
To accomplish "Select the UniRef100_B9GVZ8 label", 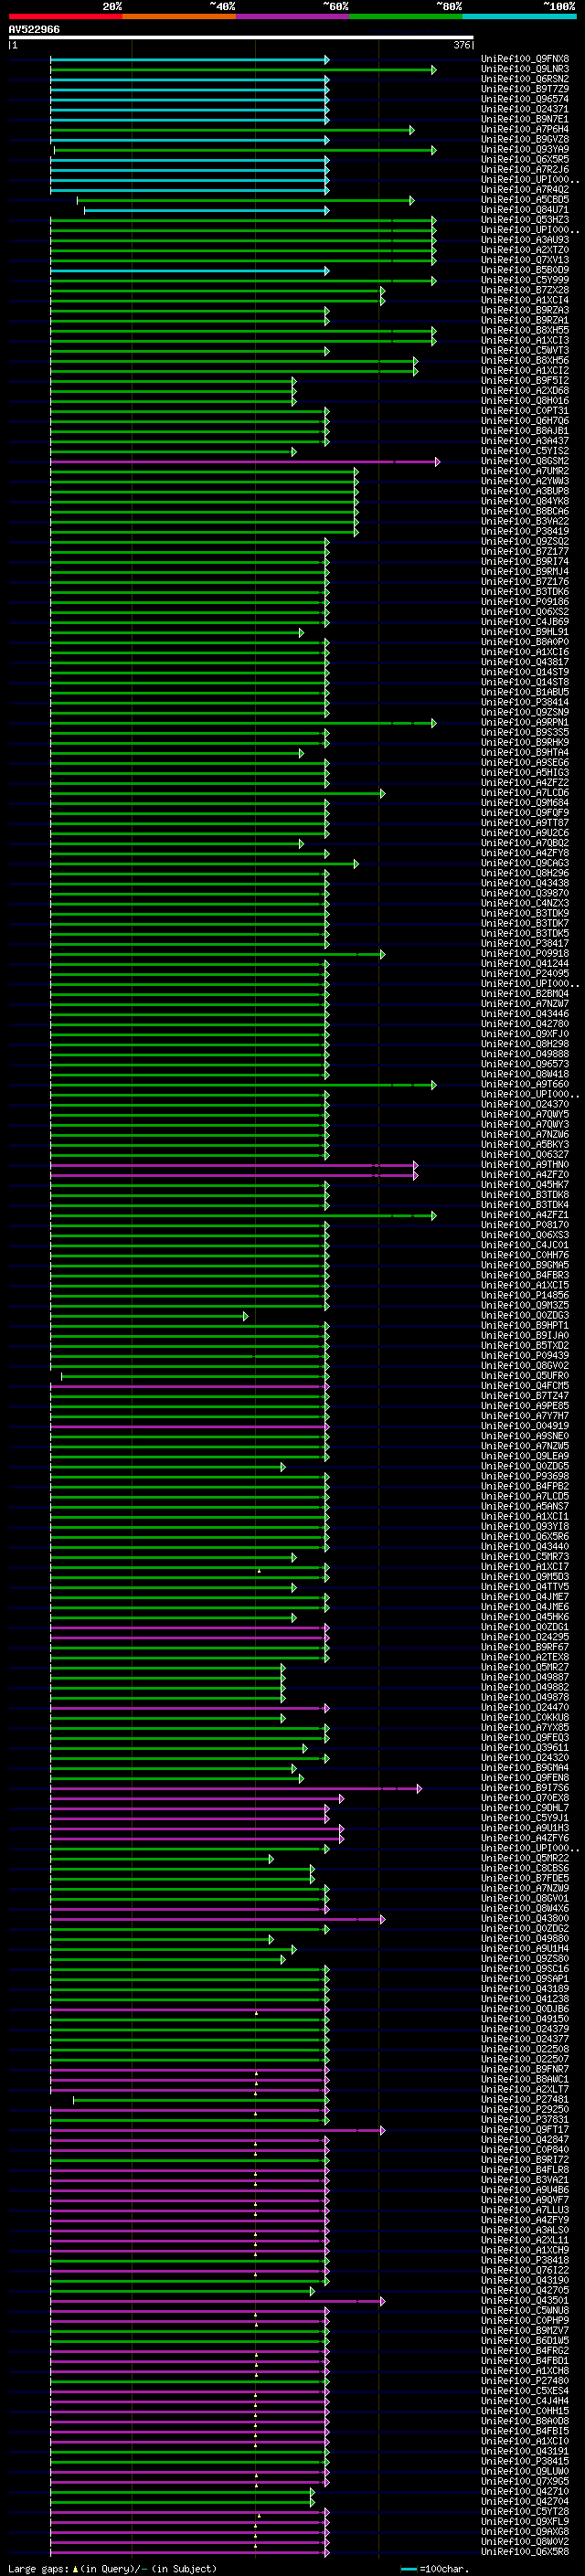I will click(525, 139).
